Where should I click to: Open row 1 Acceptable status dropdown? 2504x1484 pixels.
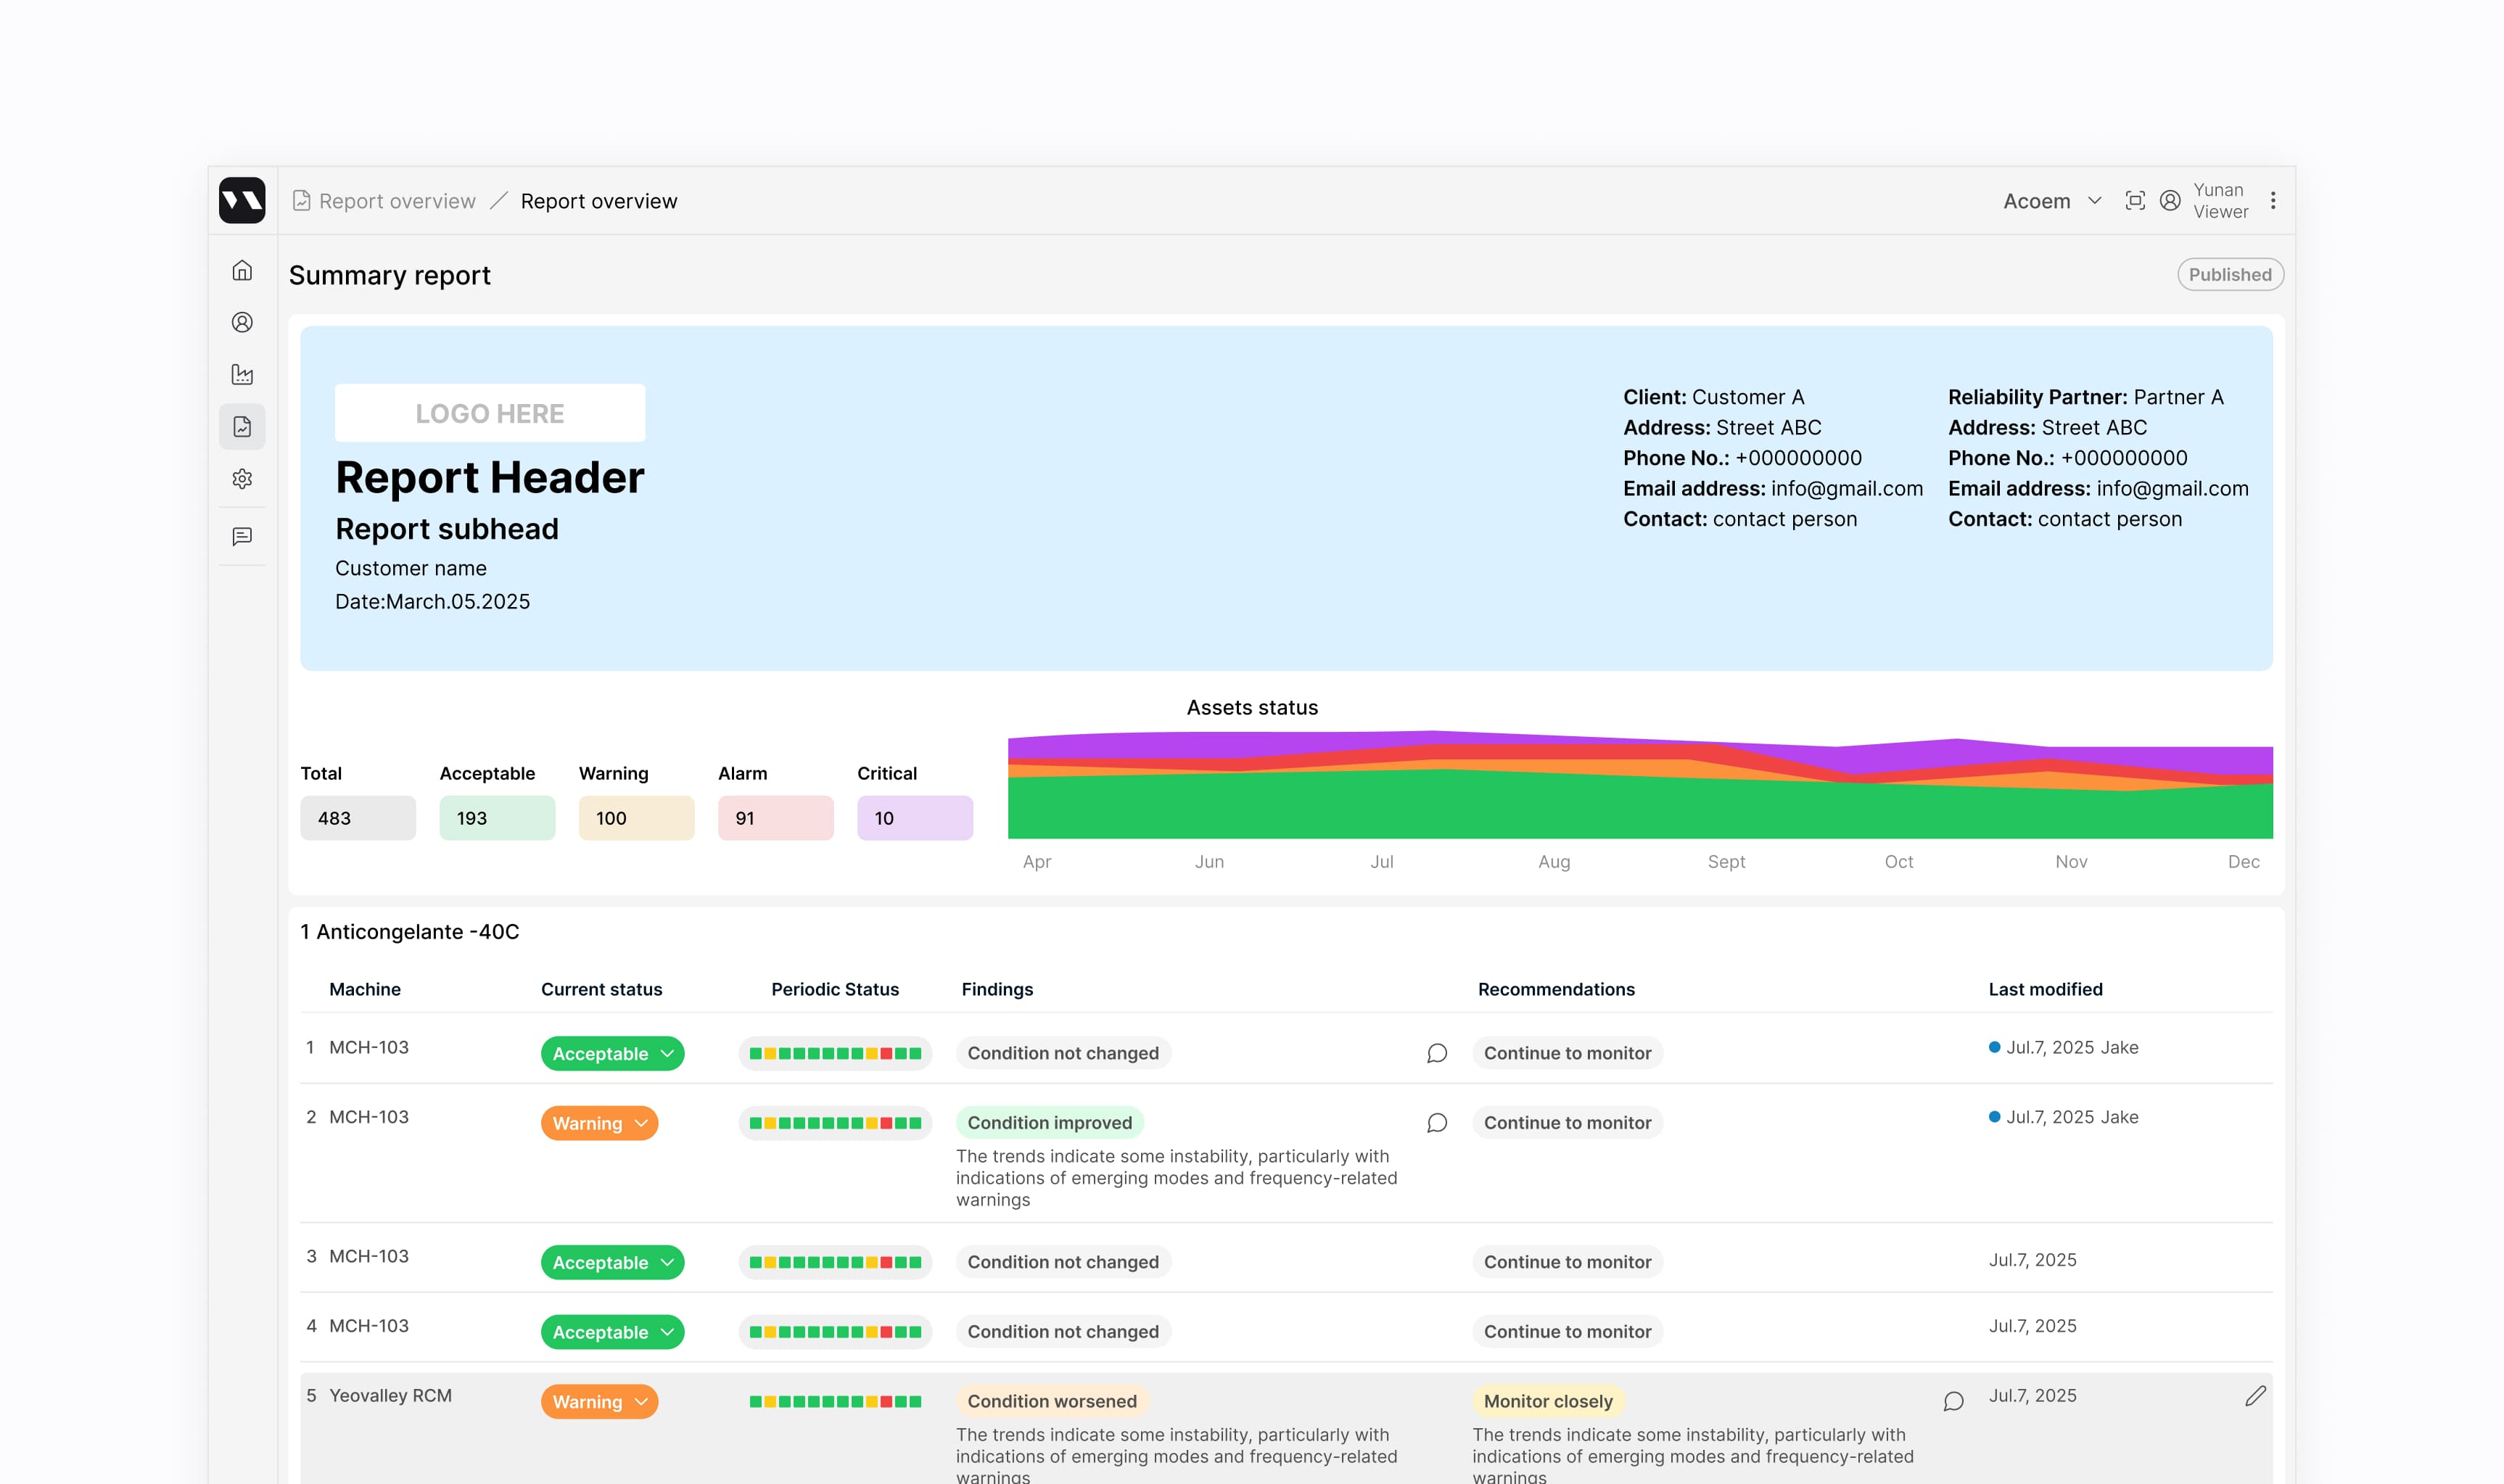(612, 1054)
